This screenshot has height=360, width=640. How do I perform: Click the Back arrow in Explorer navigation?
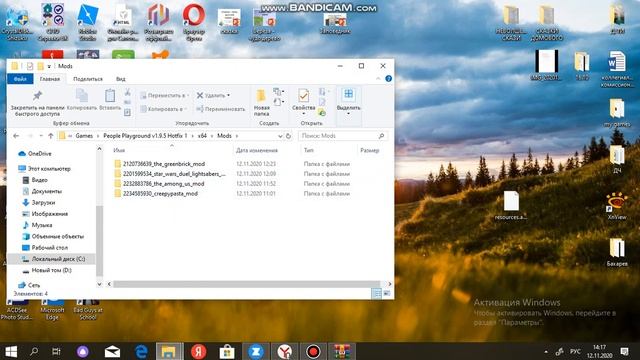click(16, 136)
